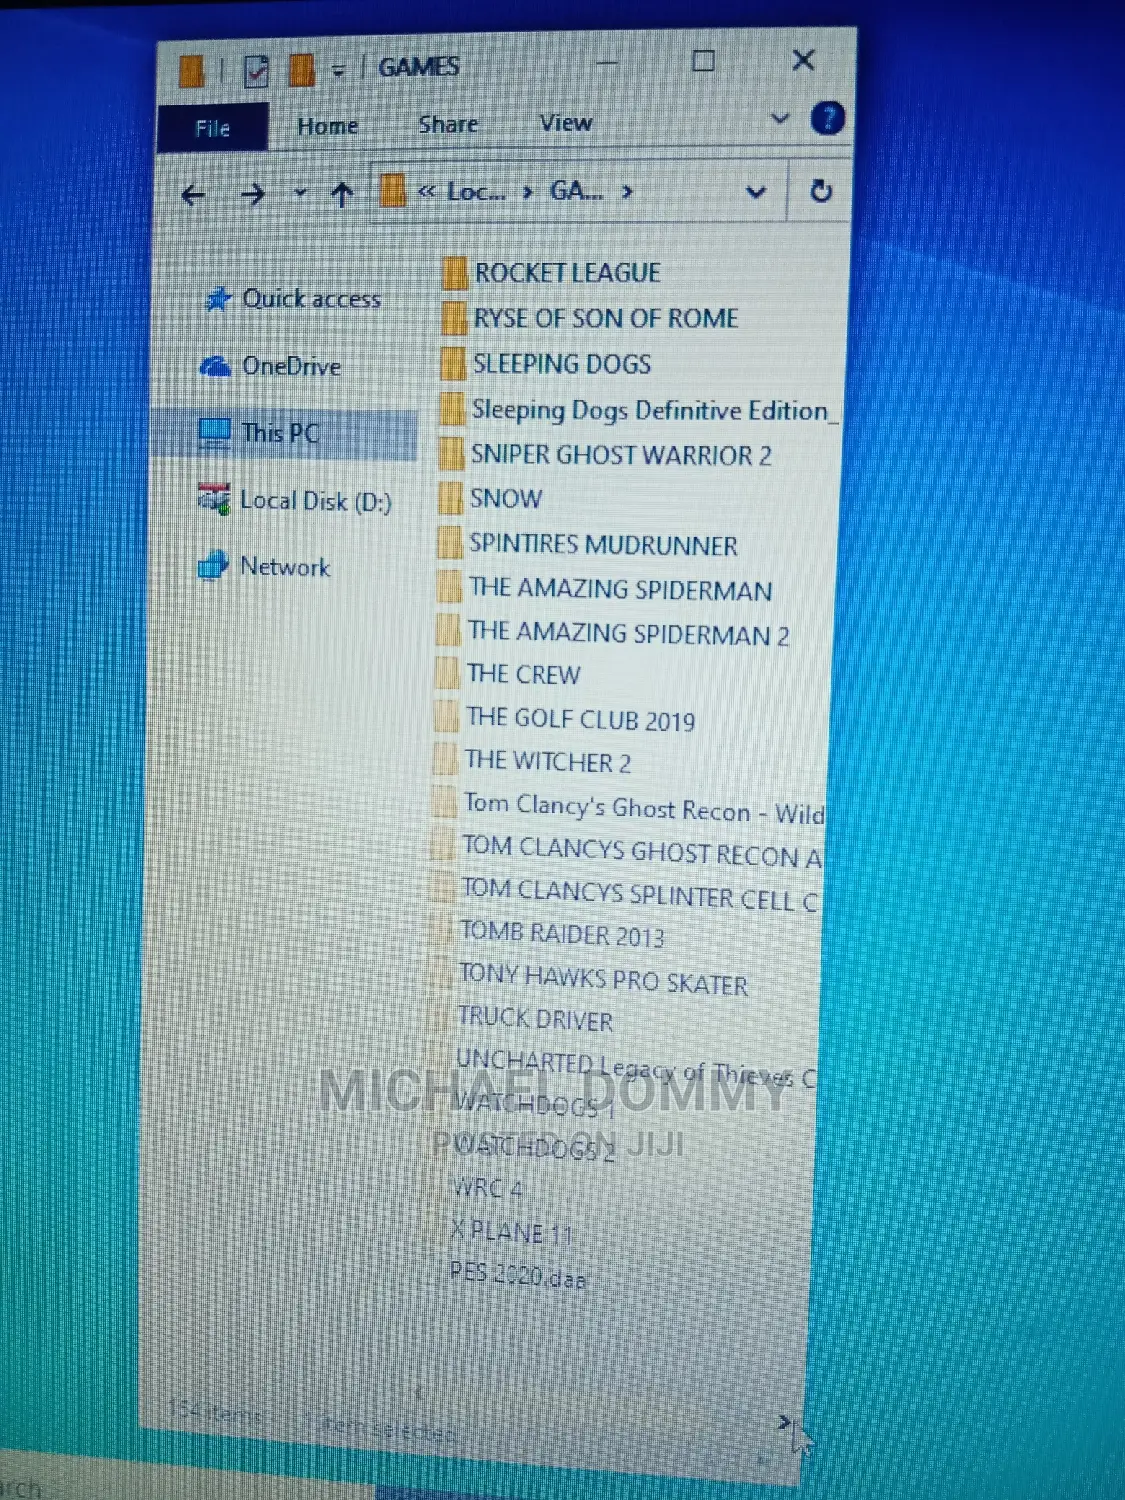Switch to the Home ribbon tab
1125x1500 pixels.
(x=328, y=126)
